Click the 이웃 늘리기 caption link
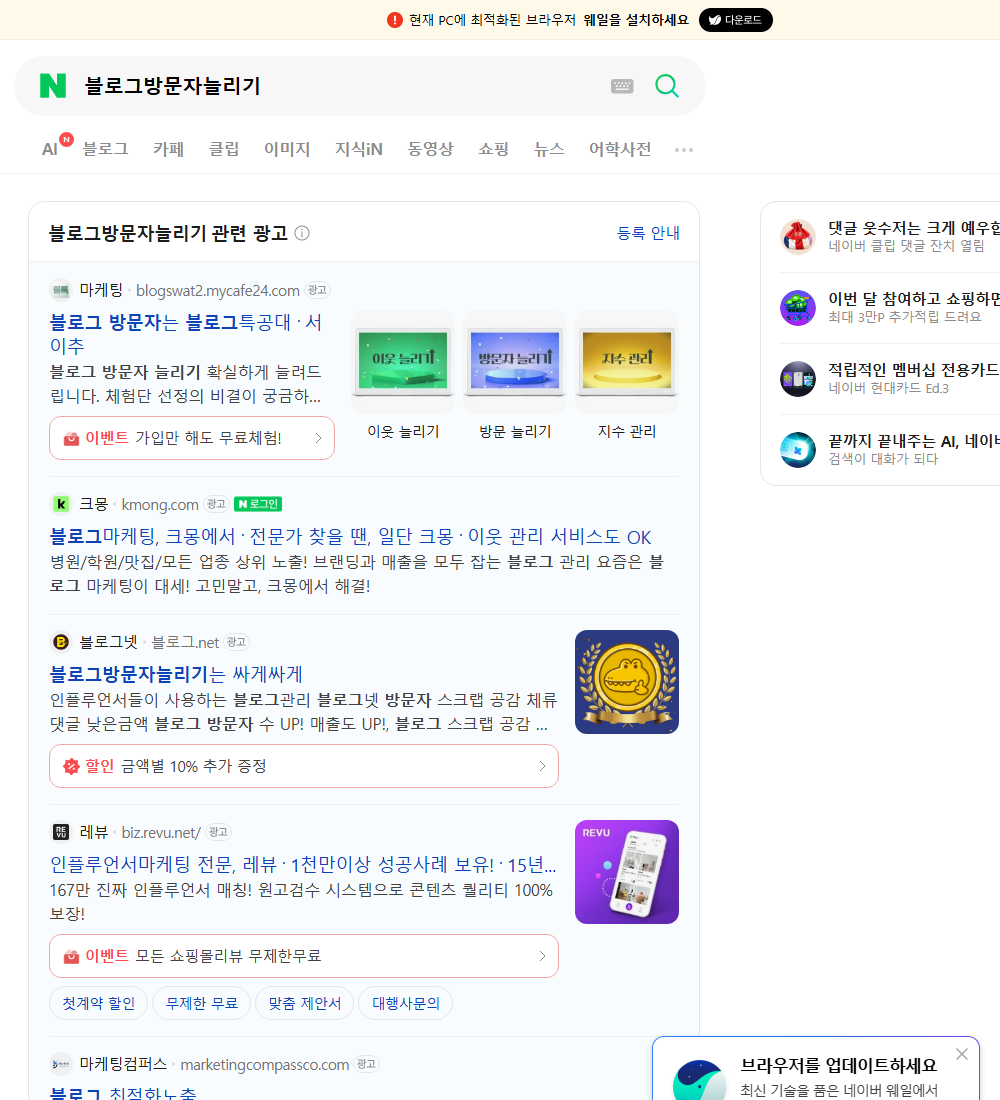The image size is (1000, 1100). pos(404,431)
